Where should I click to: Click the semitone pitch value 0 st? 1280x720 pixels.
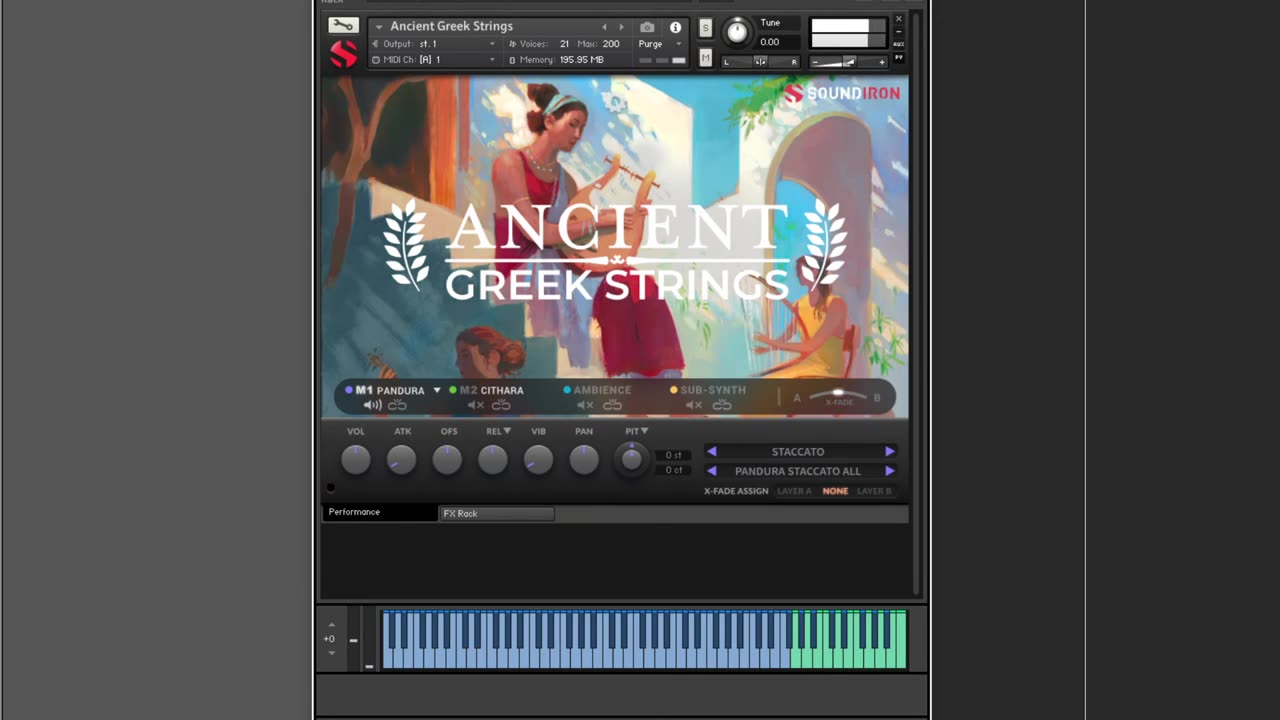click(x=674, y=455)
